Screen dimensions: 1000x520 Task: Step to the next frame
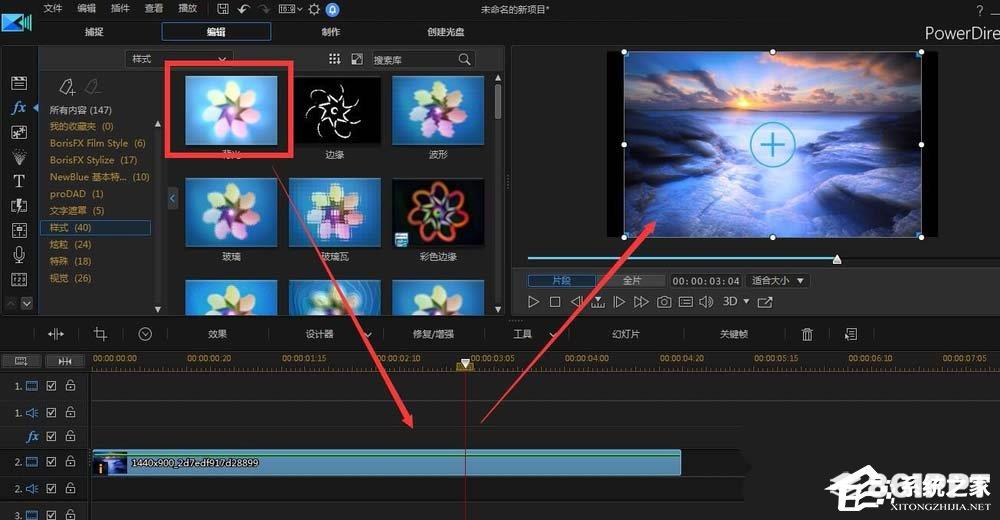point(619,302)
